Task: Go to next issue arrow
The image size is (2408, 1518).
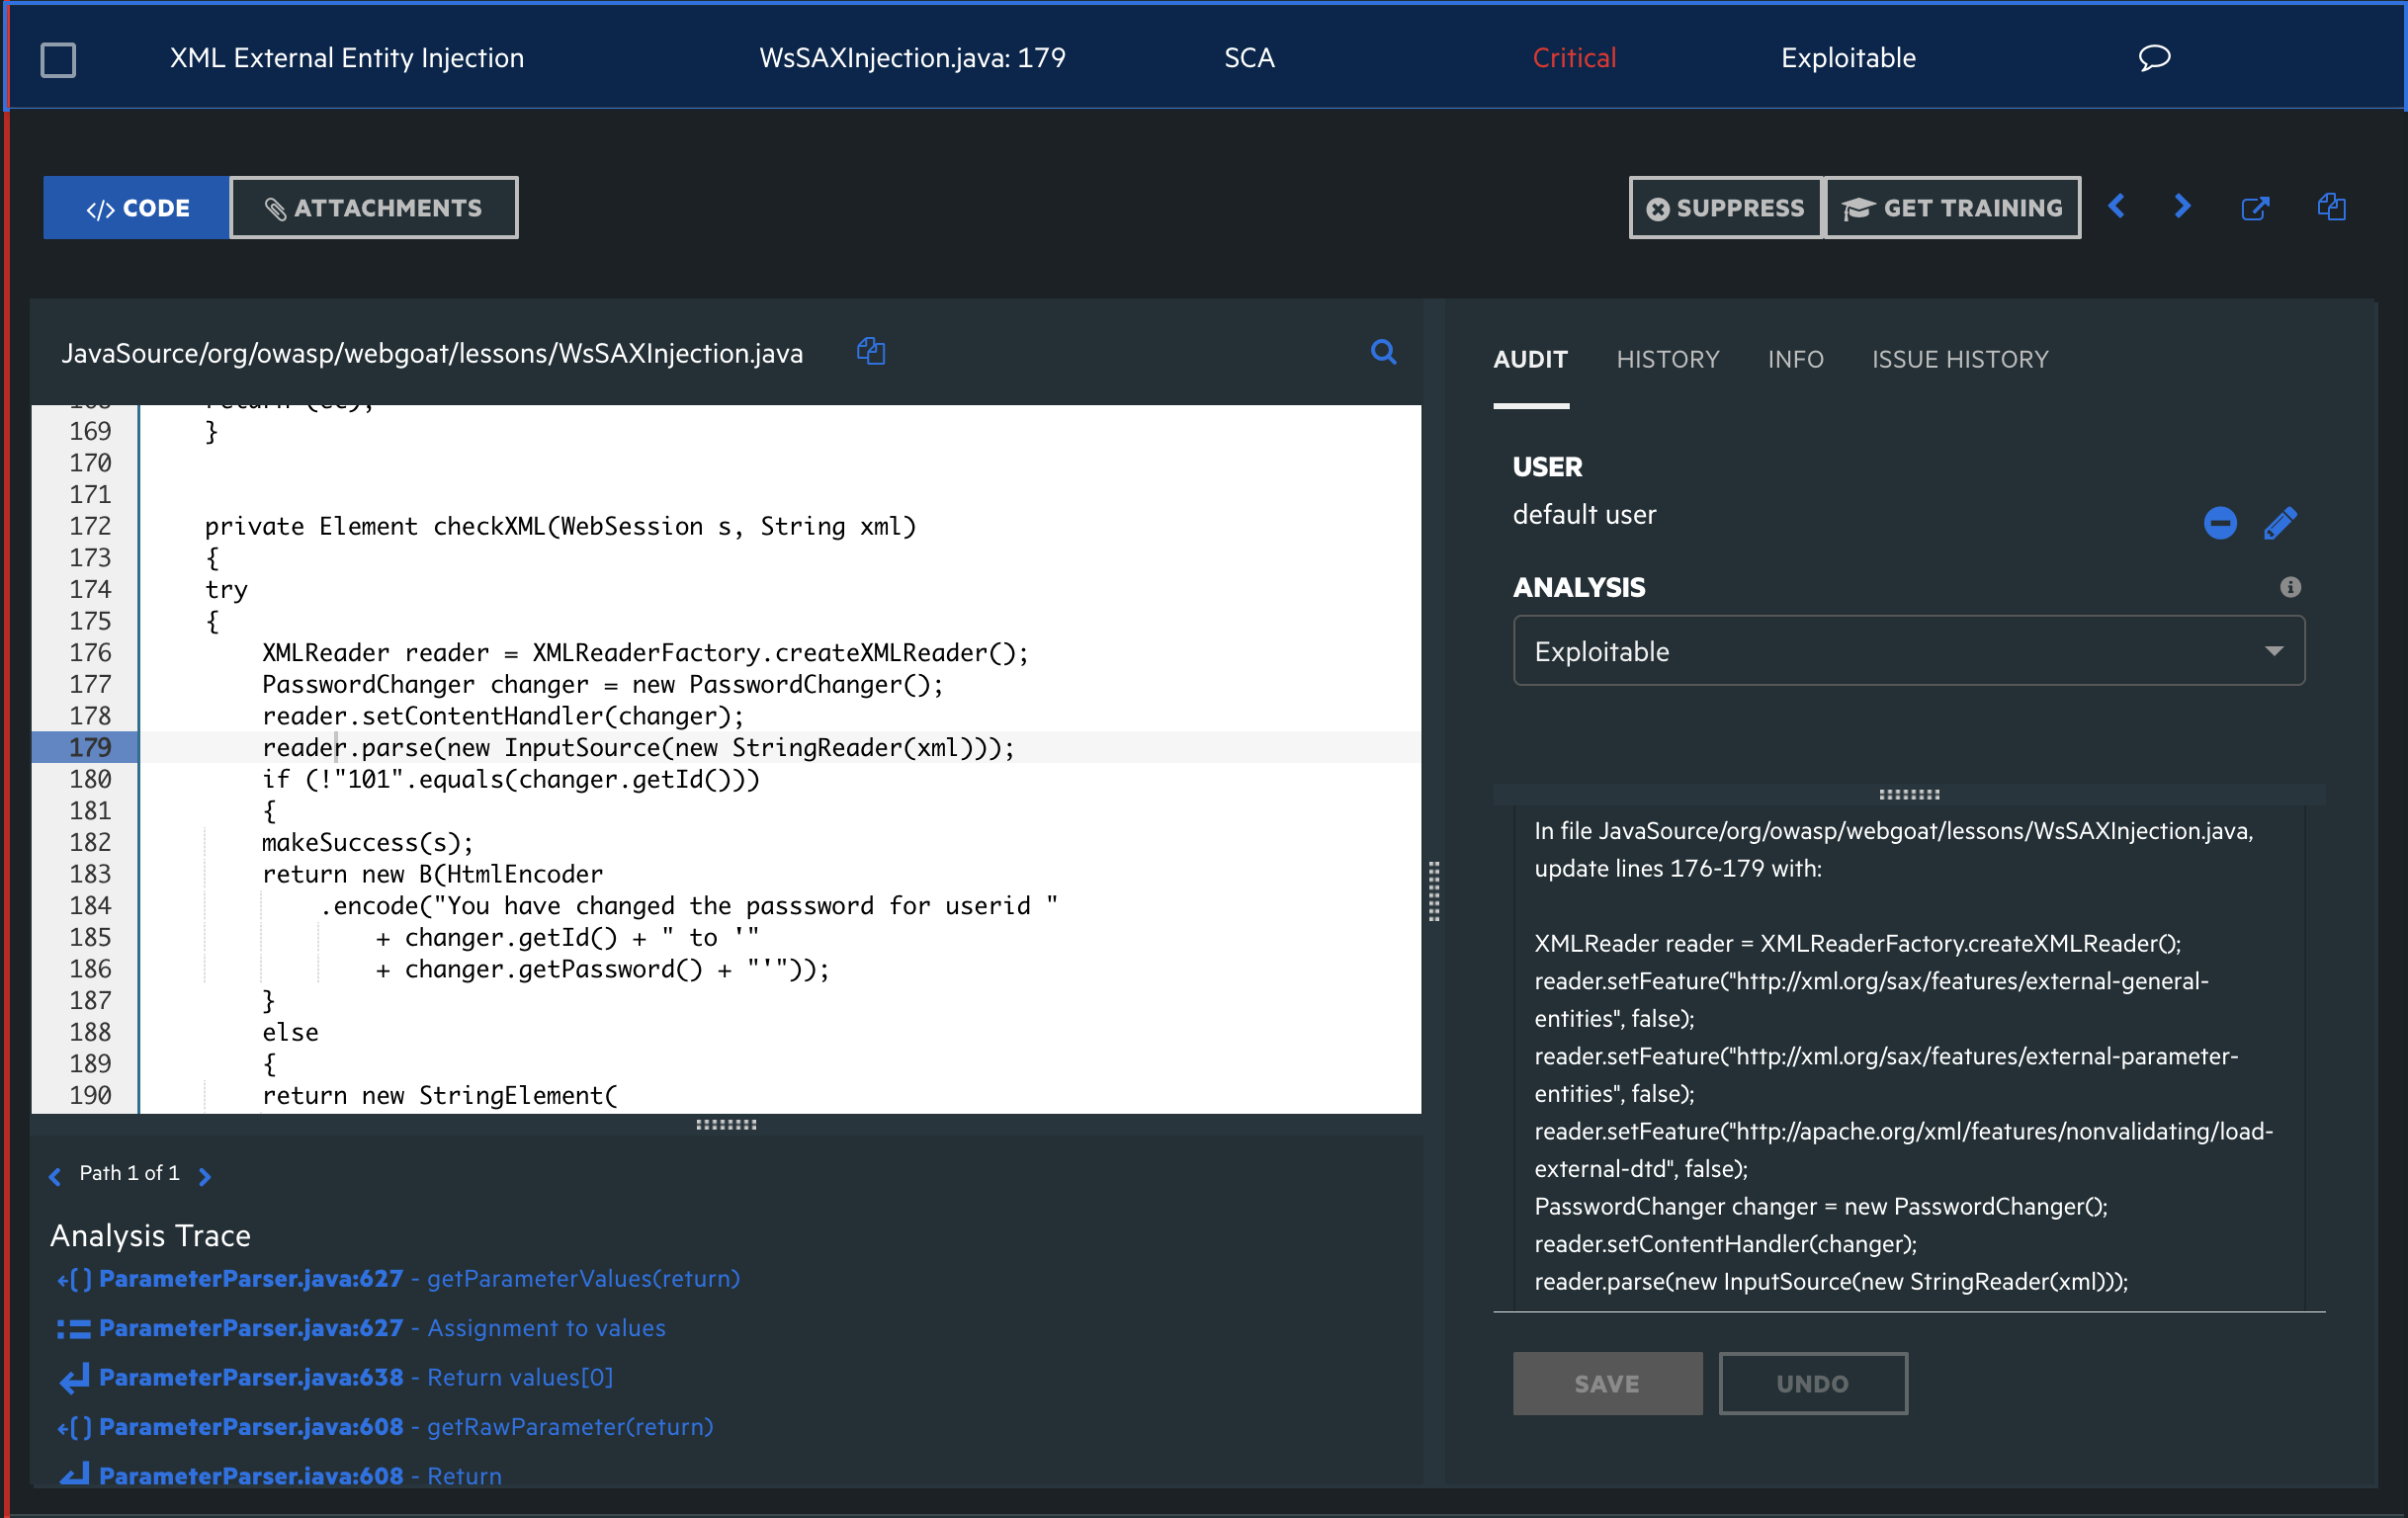Action: point(2182,207)
